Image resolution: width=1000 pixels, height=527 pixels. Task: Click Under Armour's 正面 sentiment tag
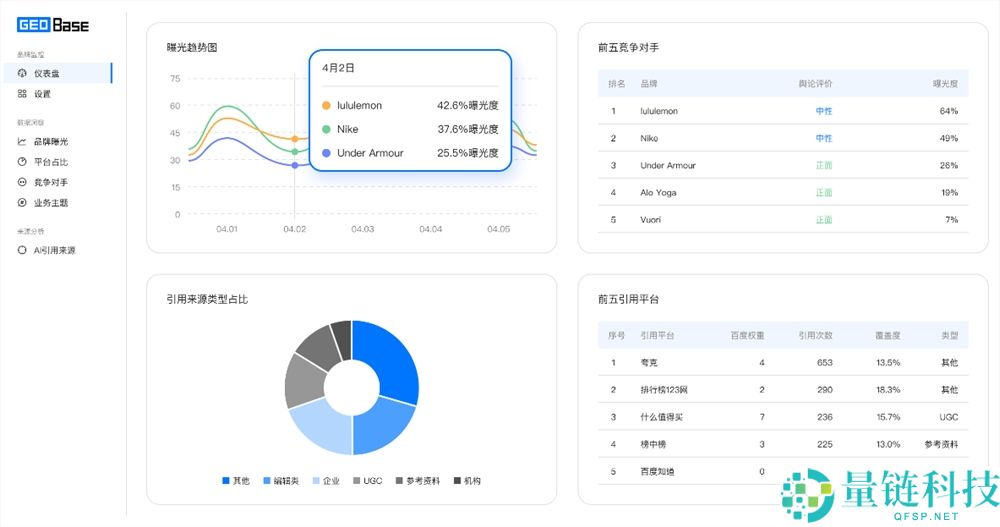[824, 165]
